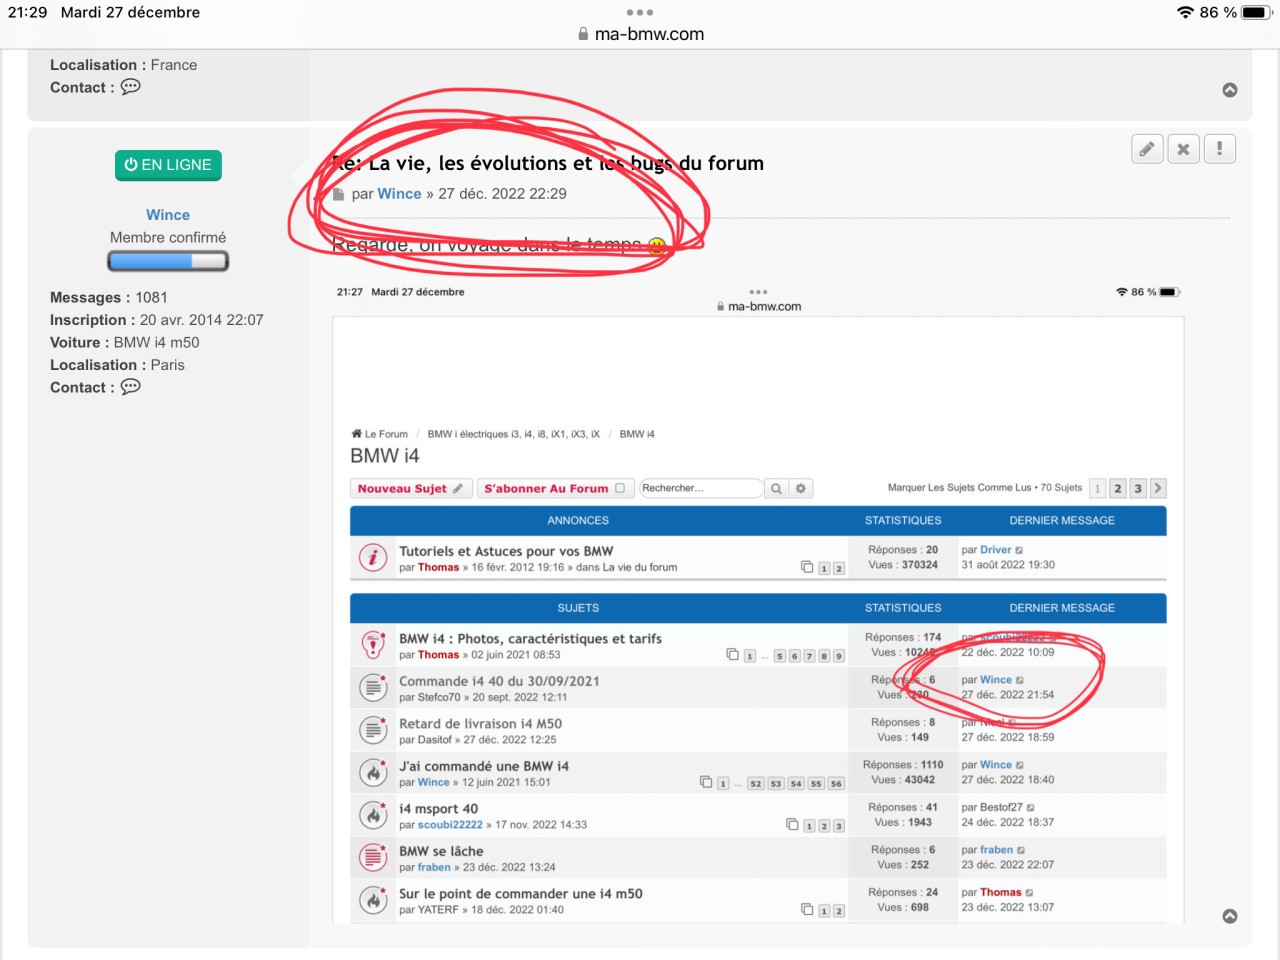The height and width of the screenshot is (960, 1280).
Task: Click 'Tutoriels et Astuces pour vos BMW' topic
Action: [506, 551]
